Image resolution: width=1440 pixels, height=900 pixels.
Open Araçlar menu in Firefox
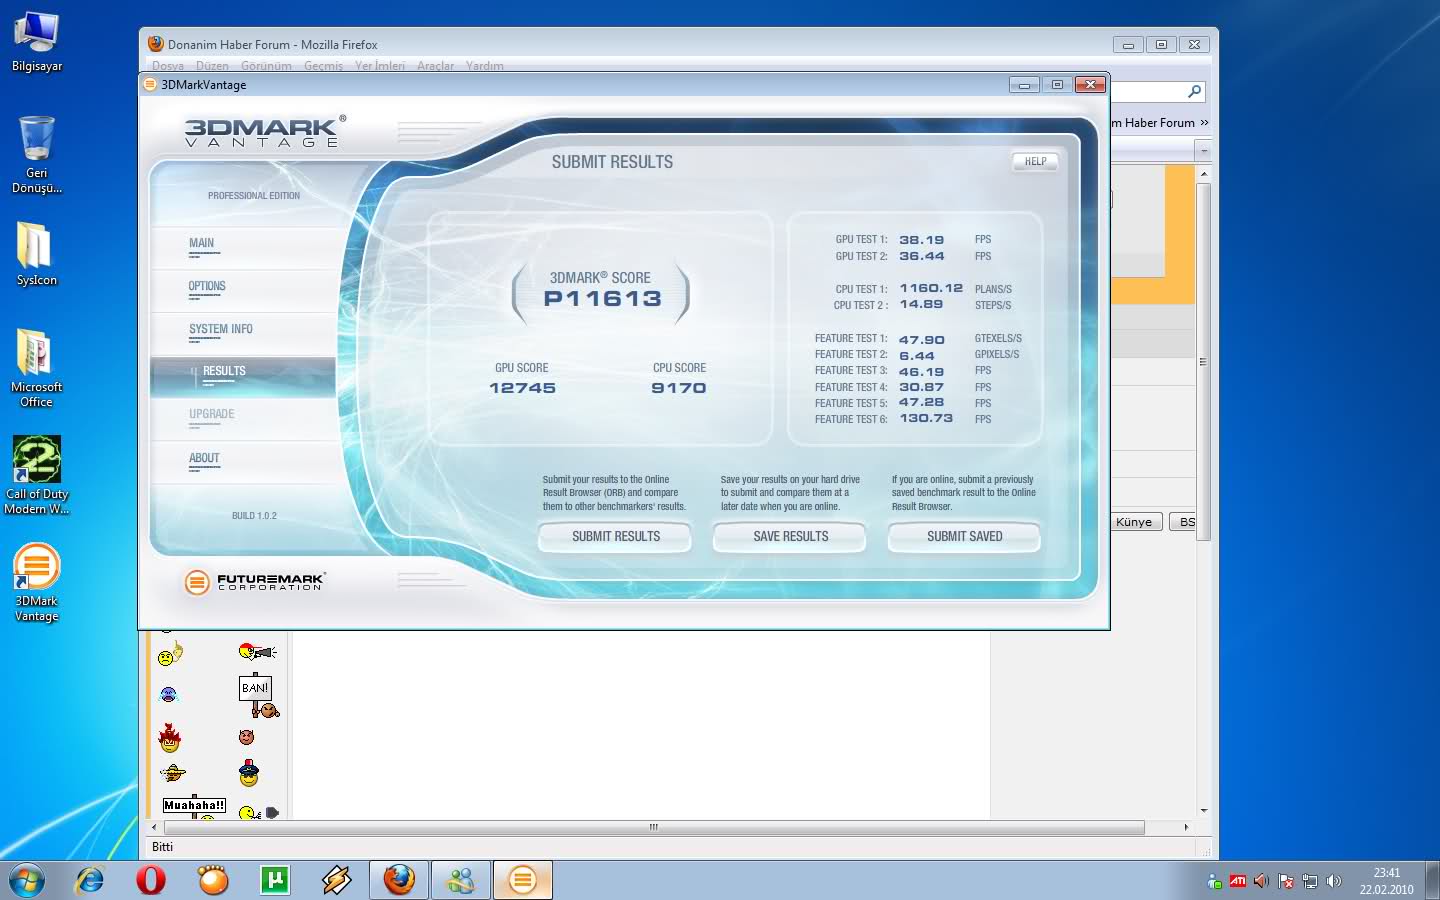[435, 66]
